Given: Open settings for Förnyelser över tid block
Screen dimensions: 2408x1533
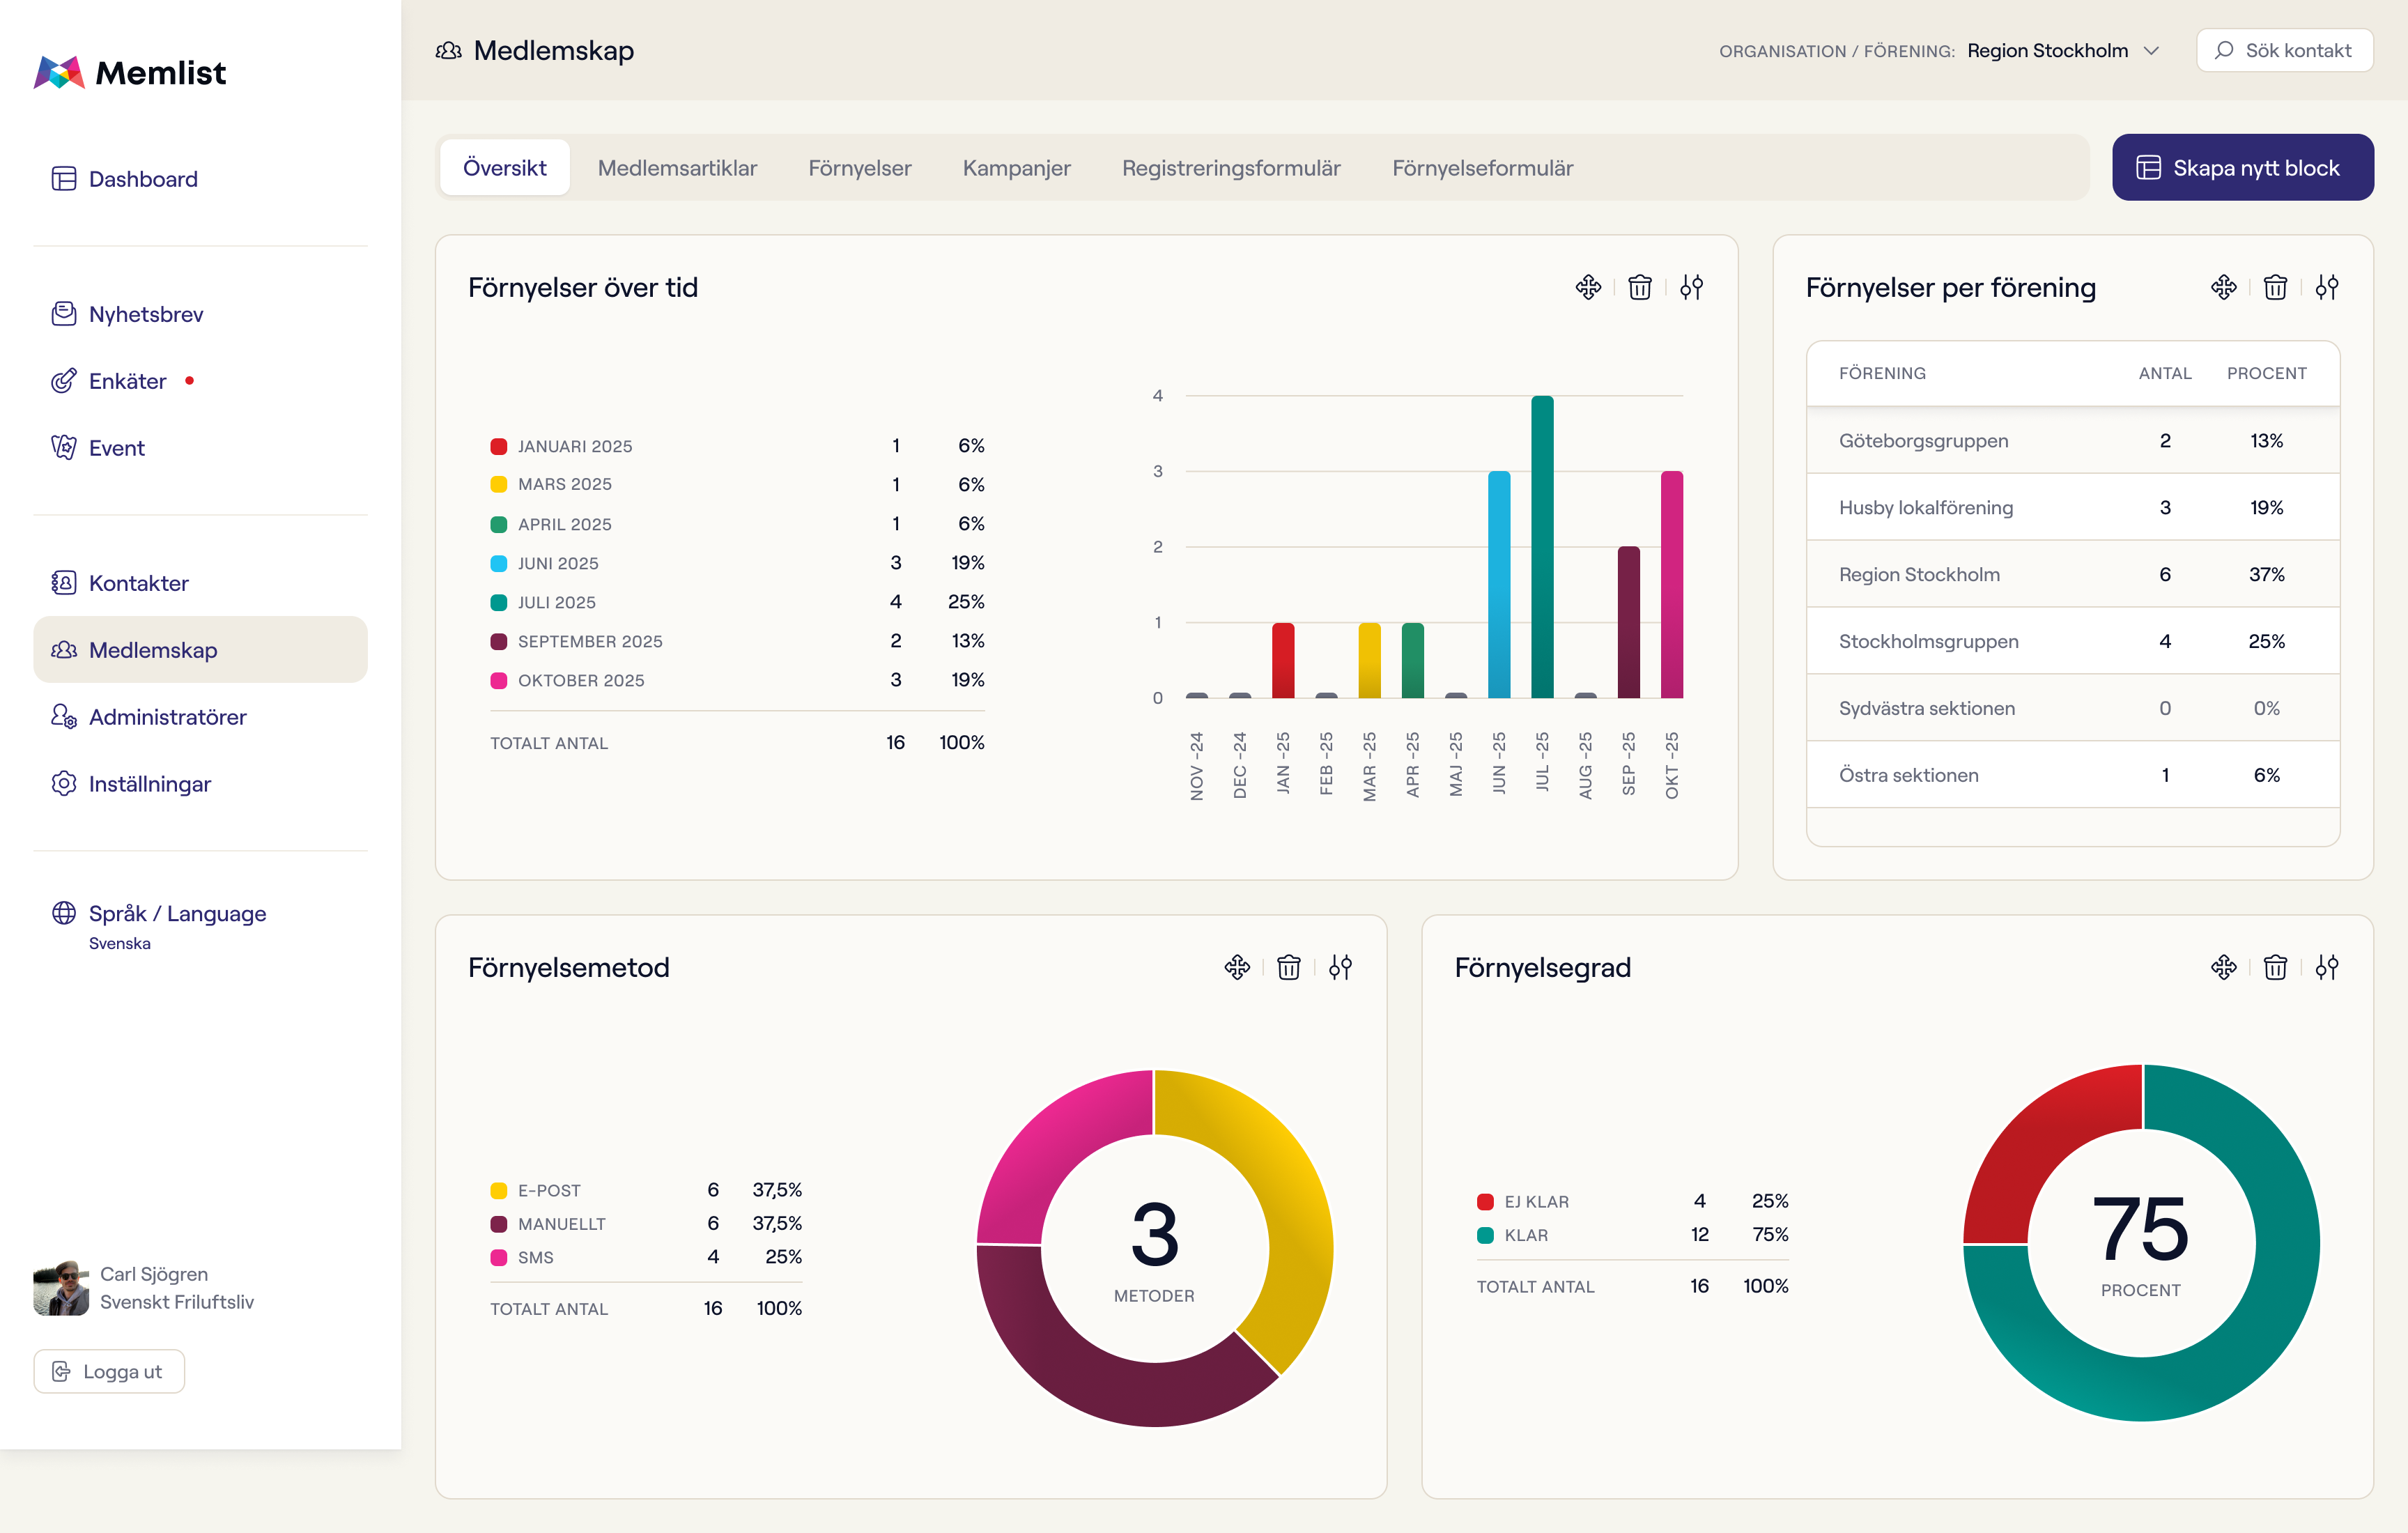Looking at the screenshot, I should [x=1691, y=288].
